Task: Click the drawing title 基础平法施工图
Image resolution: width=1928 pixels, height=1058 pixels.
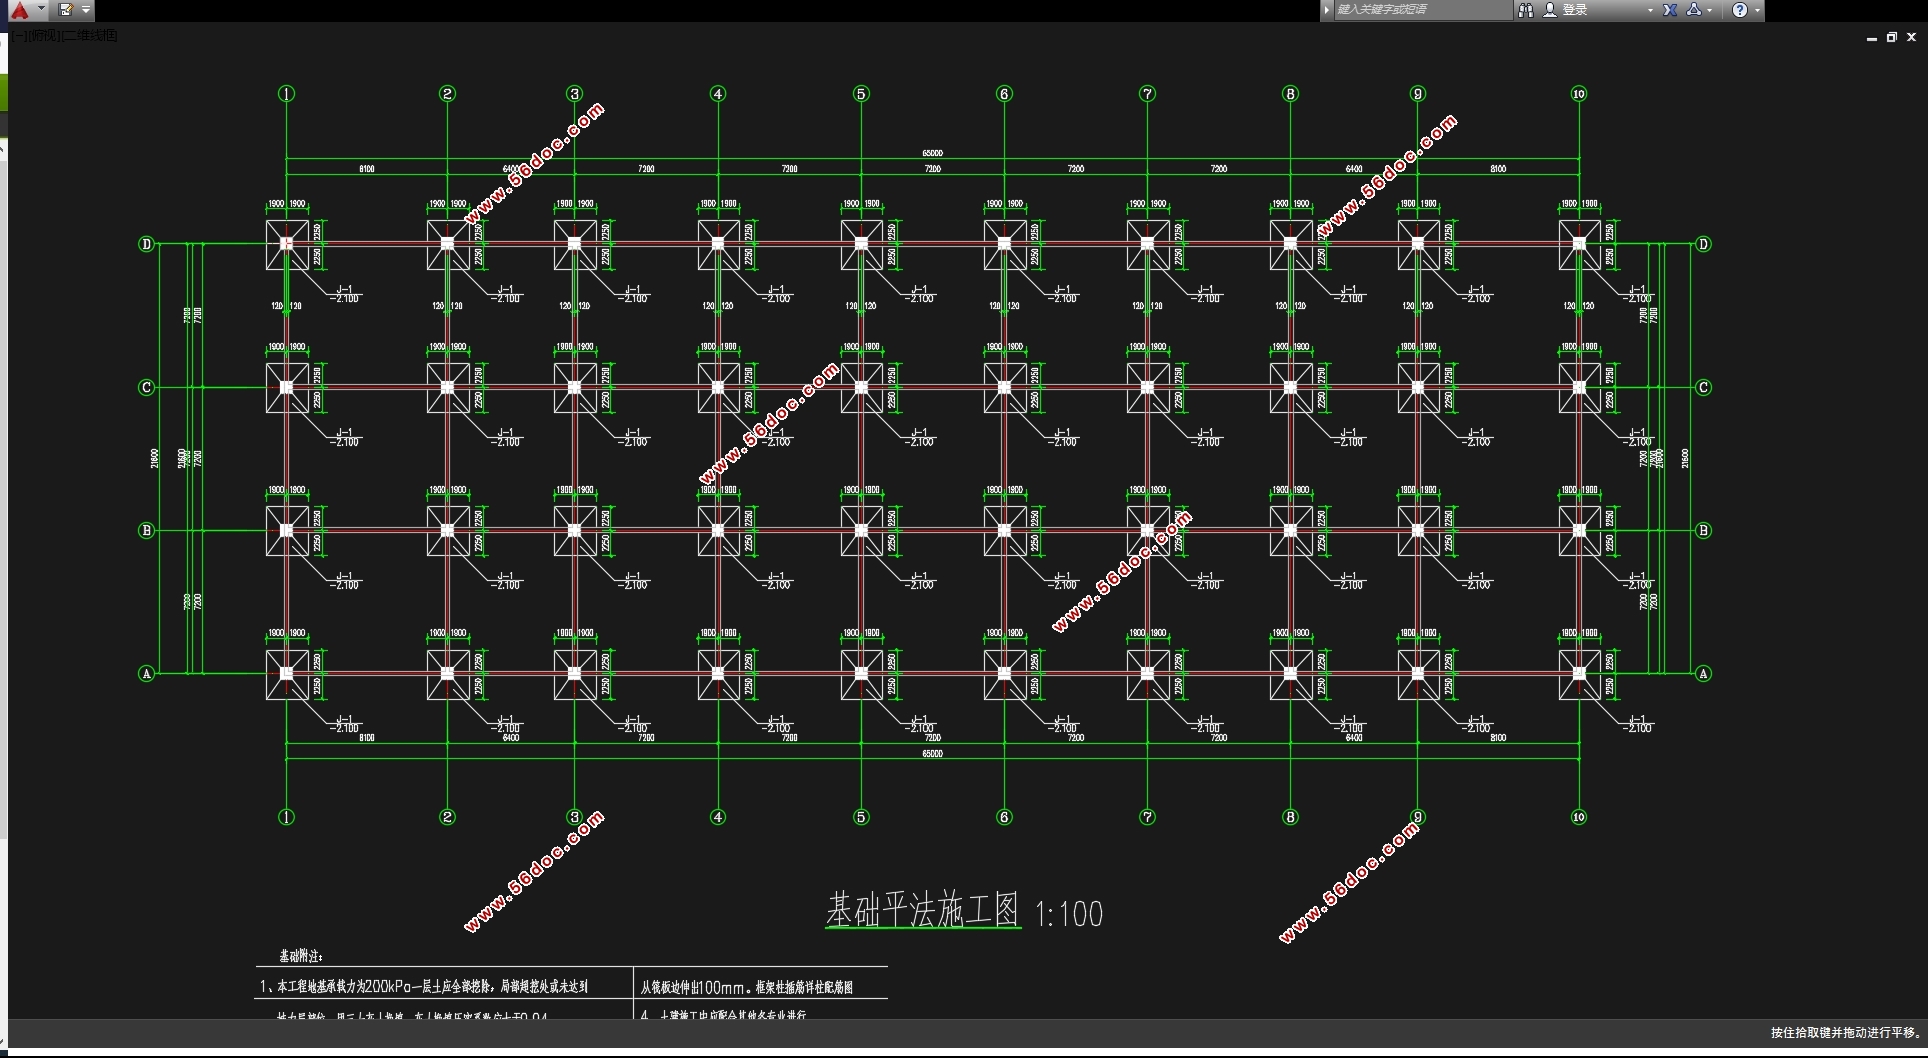Action: click(923, 910)
